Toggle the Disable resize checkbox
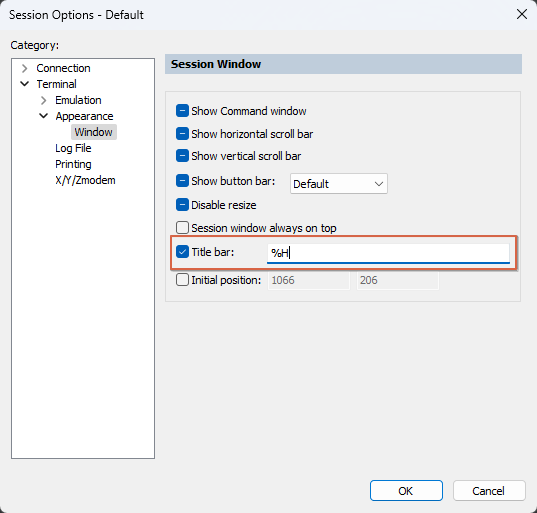Image resolution: width=537 pixels, height=513 pixels. [x=182, y=205]
